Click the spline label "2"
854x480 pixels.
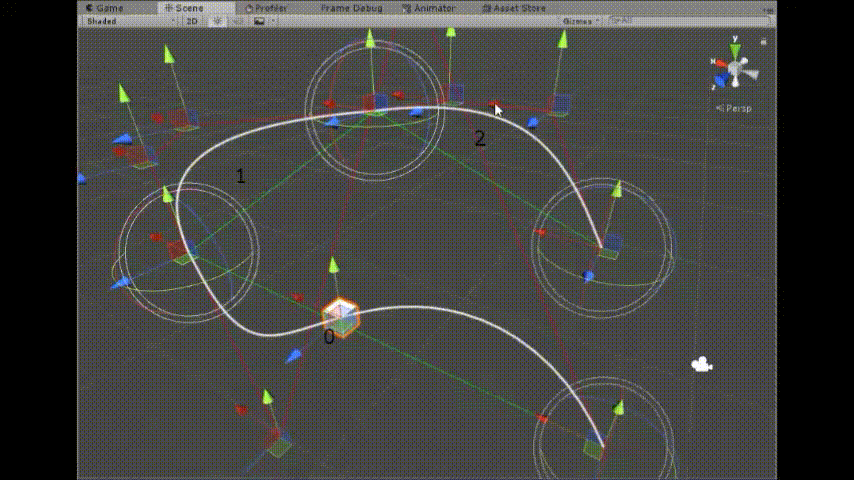479,138
